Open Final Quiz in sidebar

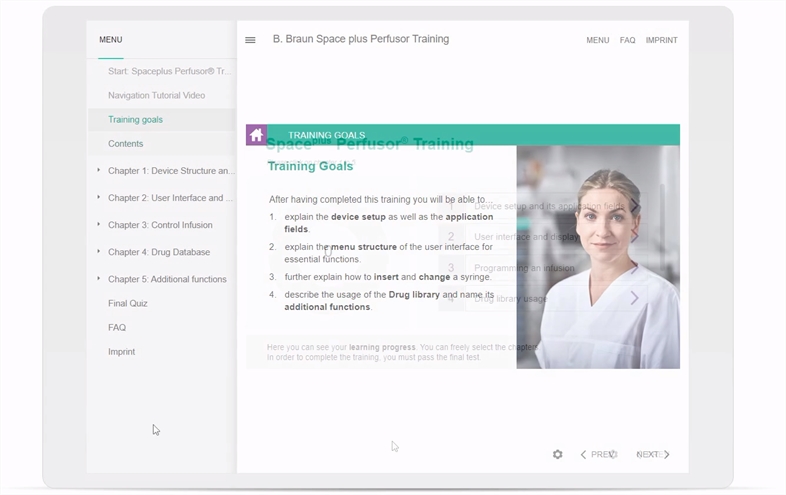point(128,303)
